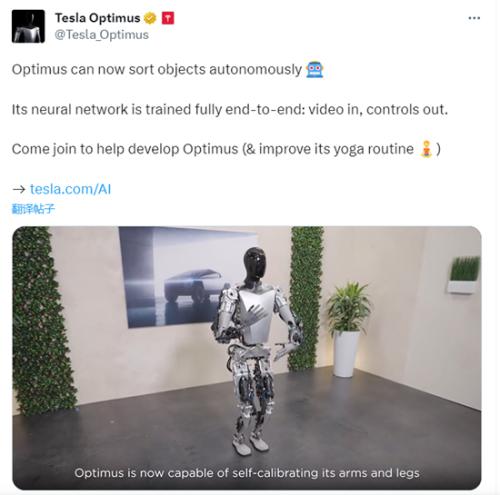Click the 'neural network is trained' sentence

pyautogui.click(x=230, y=109)
